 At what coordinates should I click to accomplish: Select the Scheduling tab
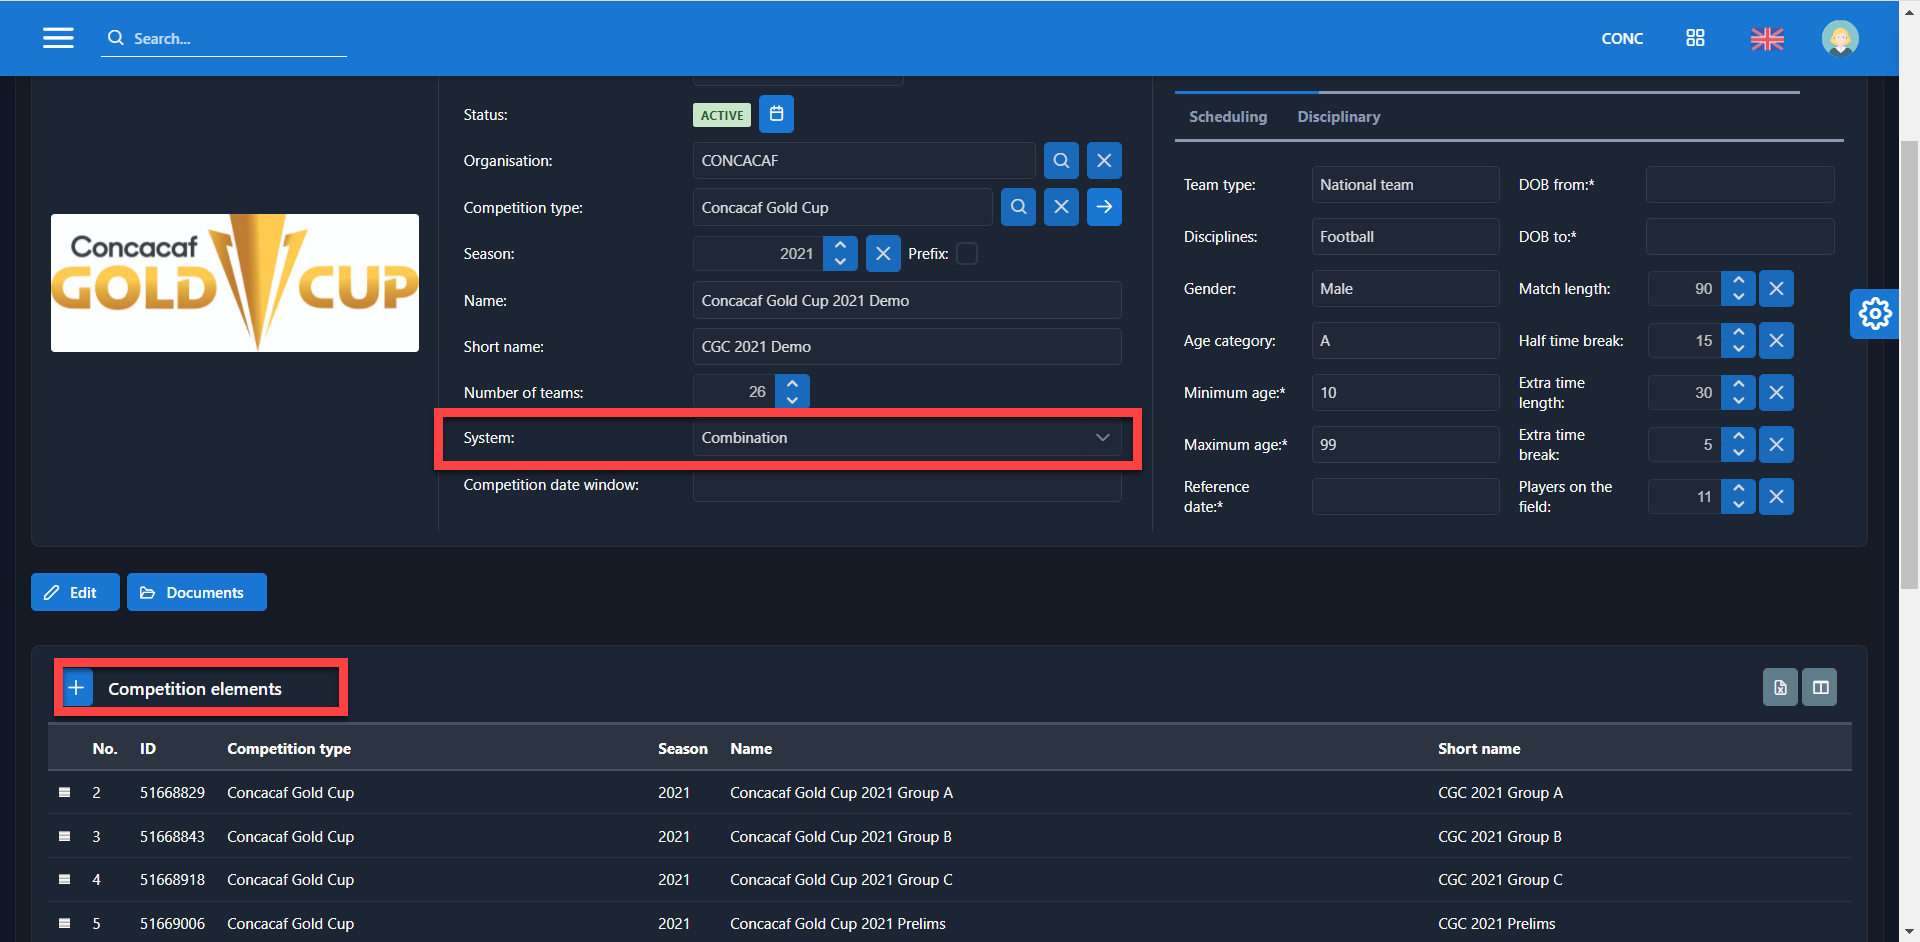tap(1227, 117)
